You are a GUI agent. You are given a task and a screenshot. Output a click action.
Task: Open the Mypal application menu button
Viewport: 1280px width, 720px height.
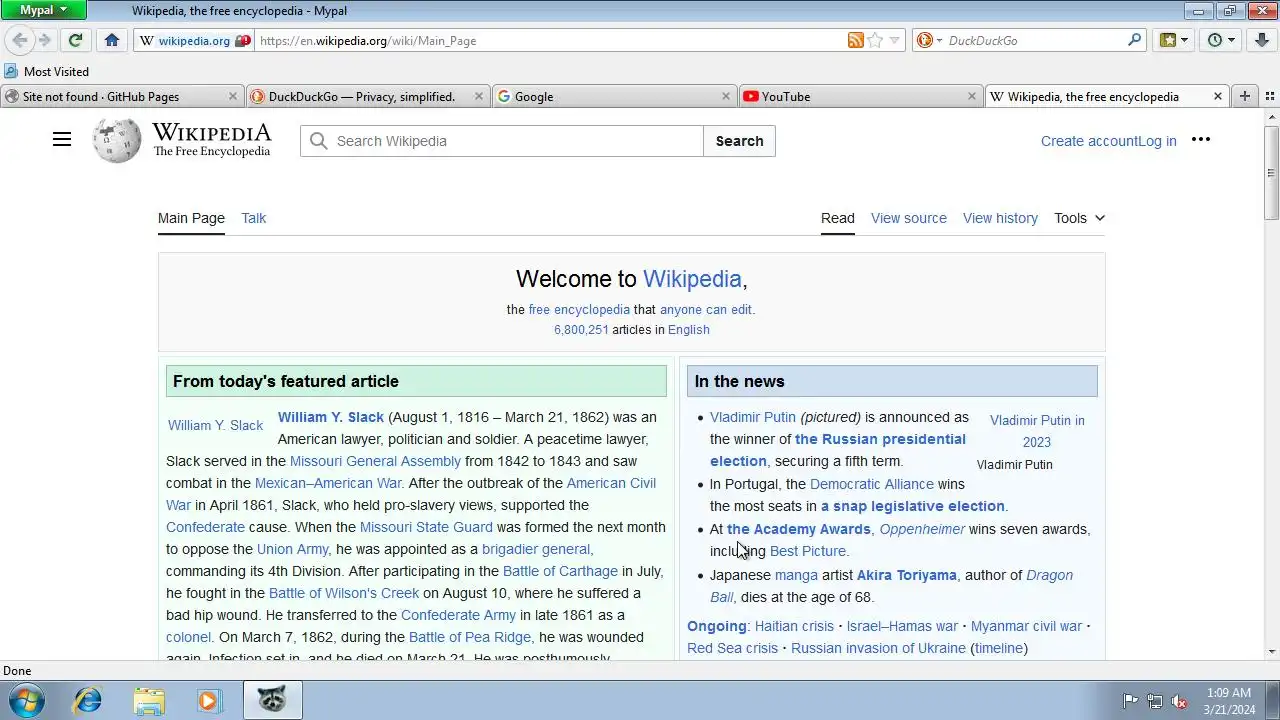point(44,10)
